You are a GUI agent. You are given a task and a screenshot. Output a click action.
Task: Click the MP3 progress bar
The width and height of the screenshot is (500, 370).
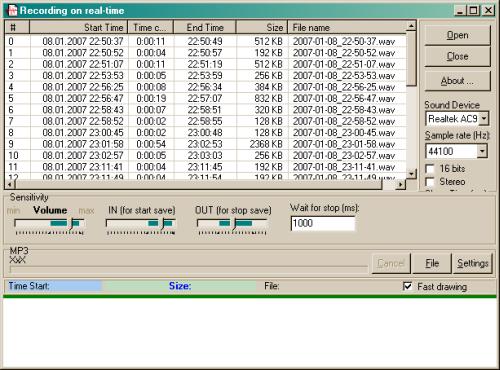pyautogui.click(x=189, y=269)
